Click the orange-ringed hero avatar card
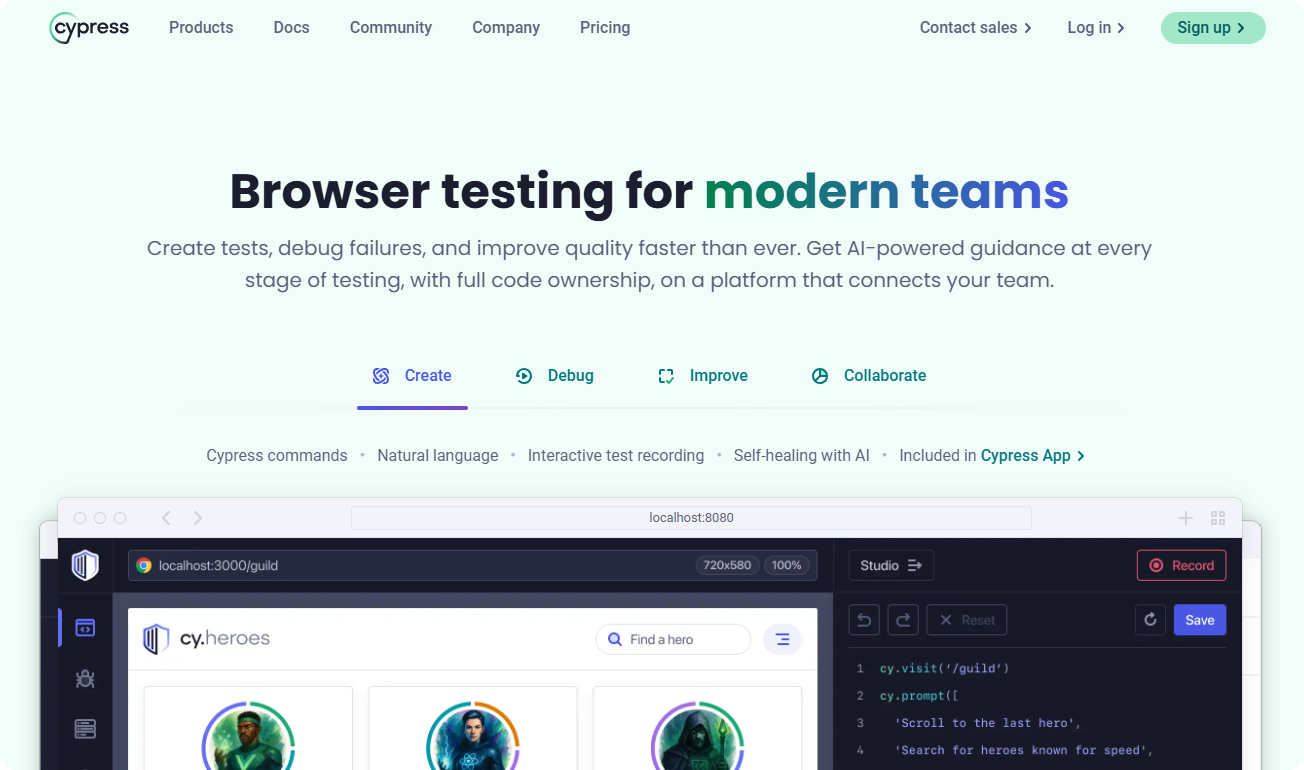 click(x=473, y=728)
